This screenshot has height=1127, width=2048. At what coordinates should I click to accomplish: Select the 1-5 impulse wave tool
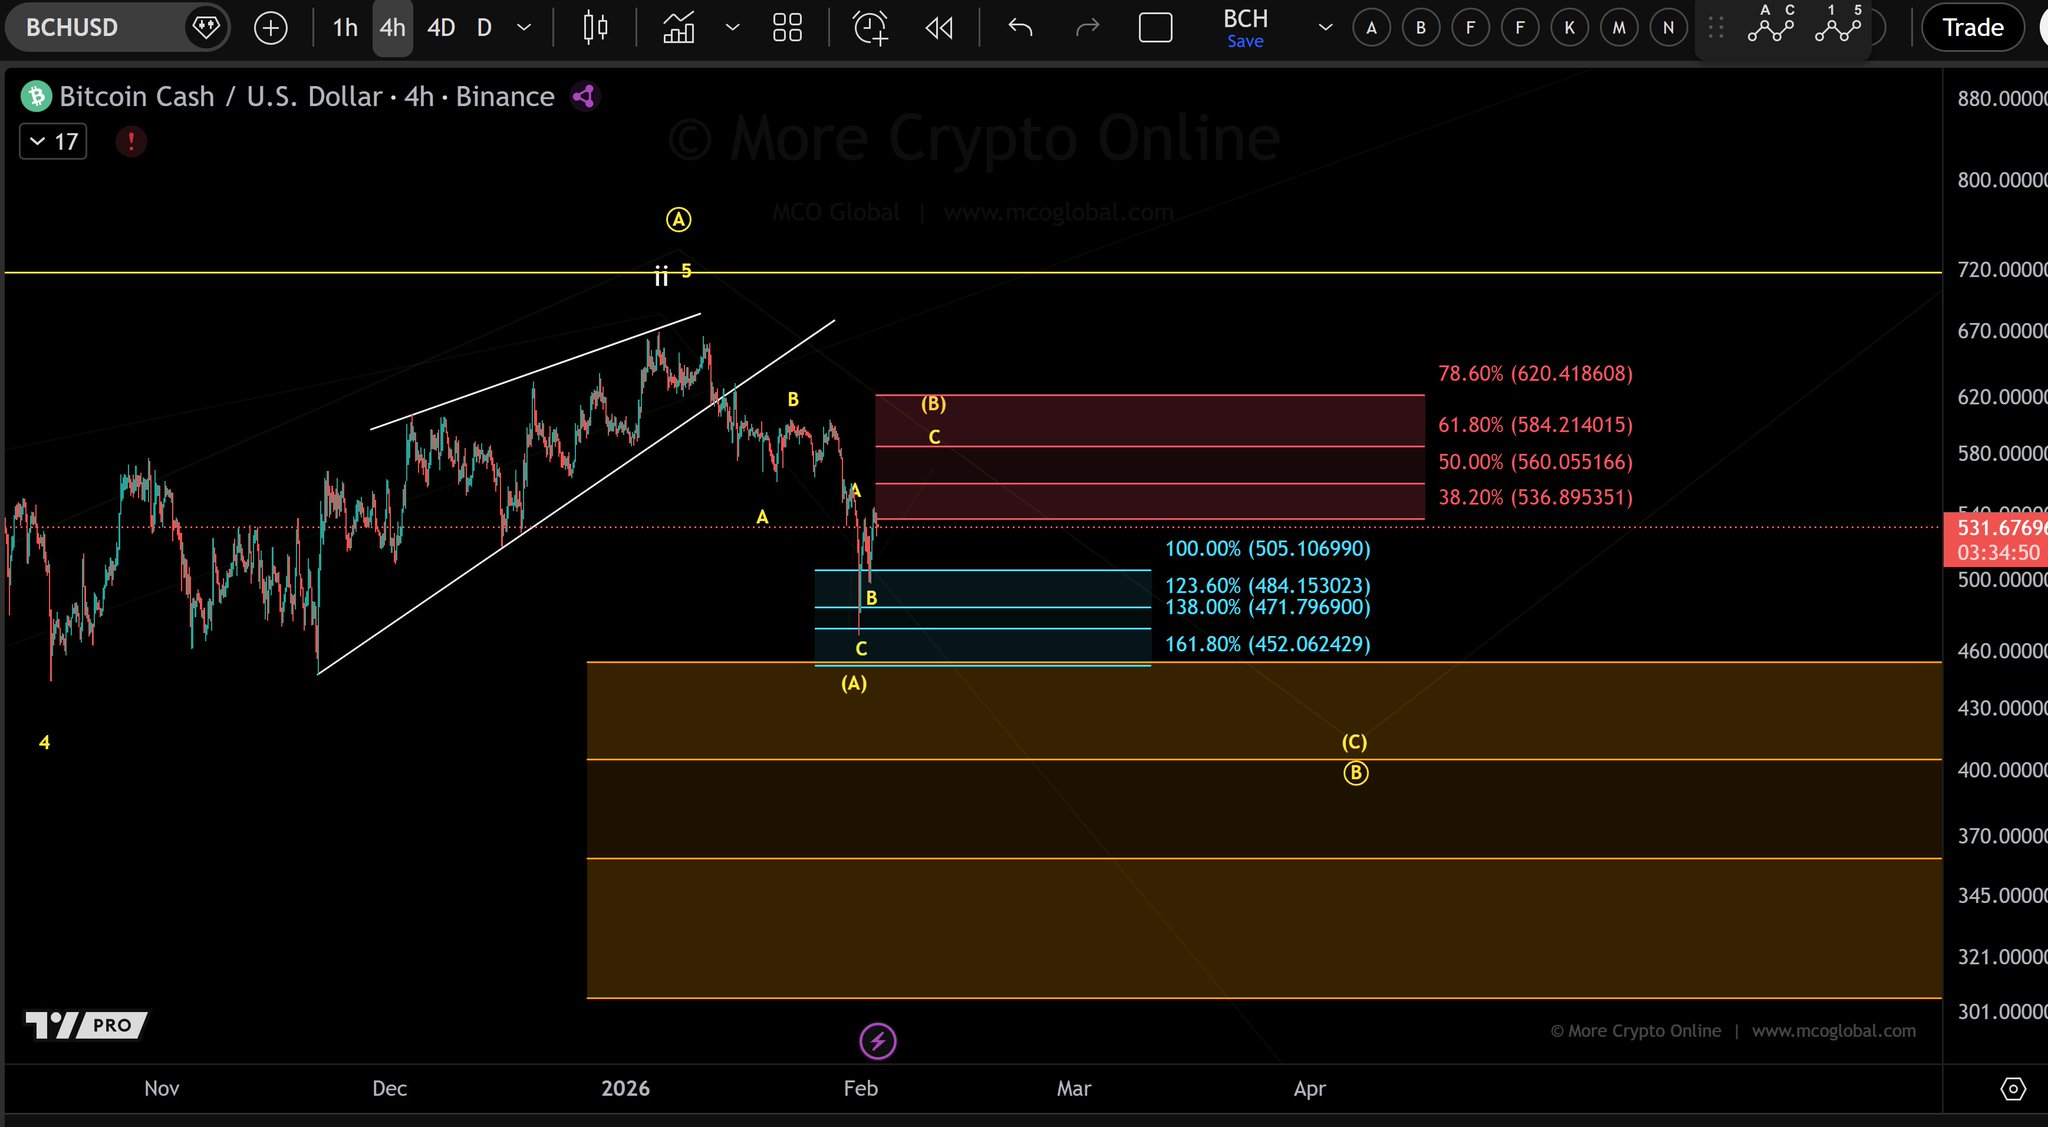[x=1838, y=26]
